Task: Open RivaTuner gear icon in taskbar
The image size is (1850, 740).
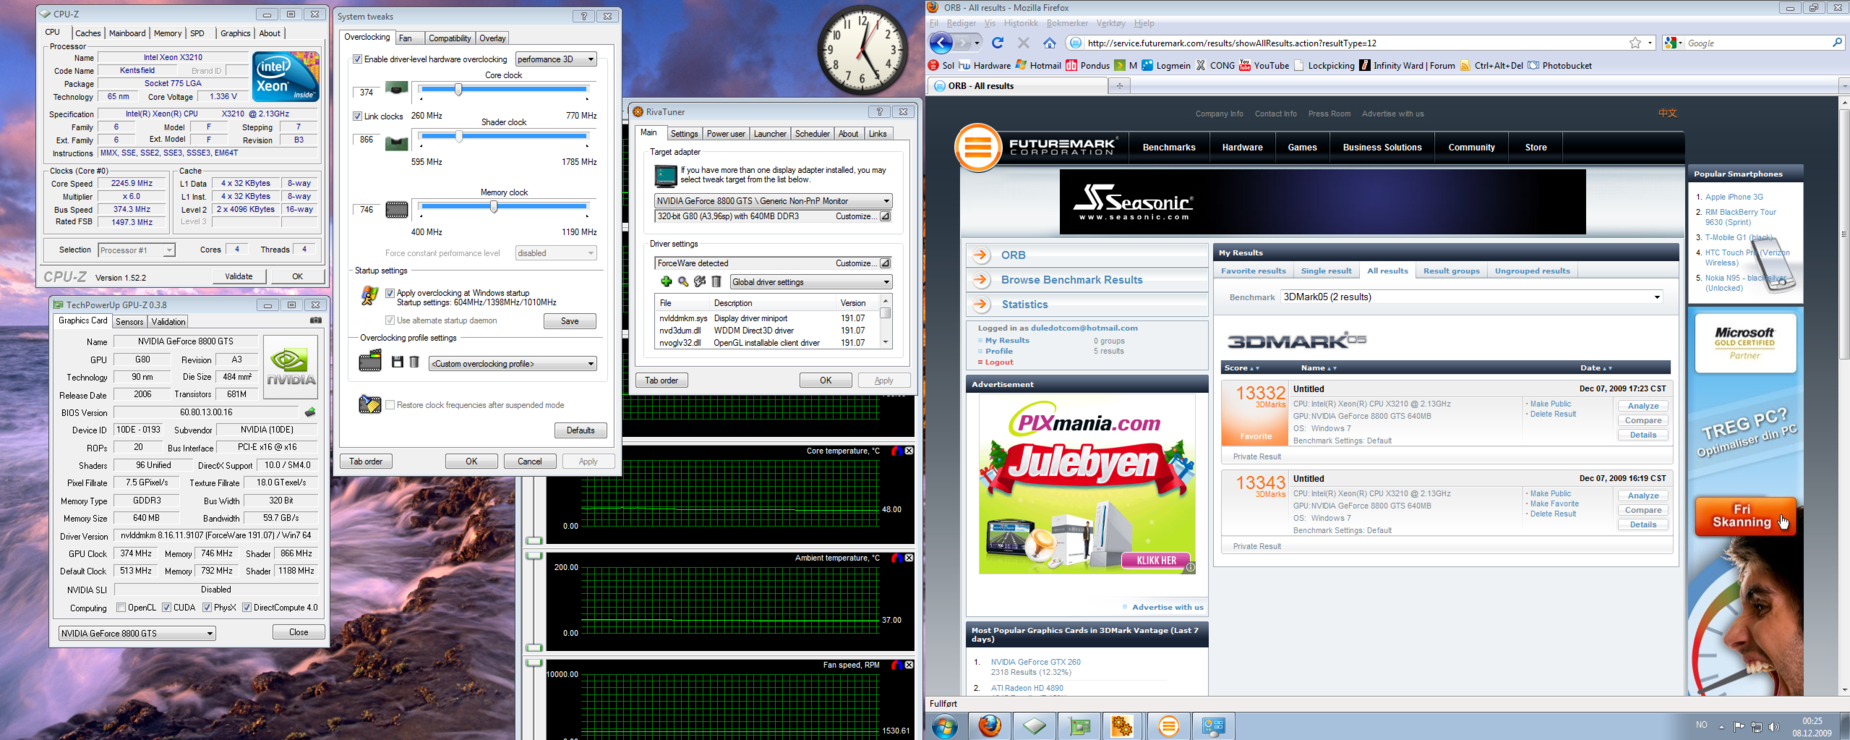Action: coord(1123,726)
